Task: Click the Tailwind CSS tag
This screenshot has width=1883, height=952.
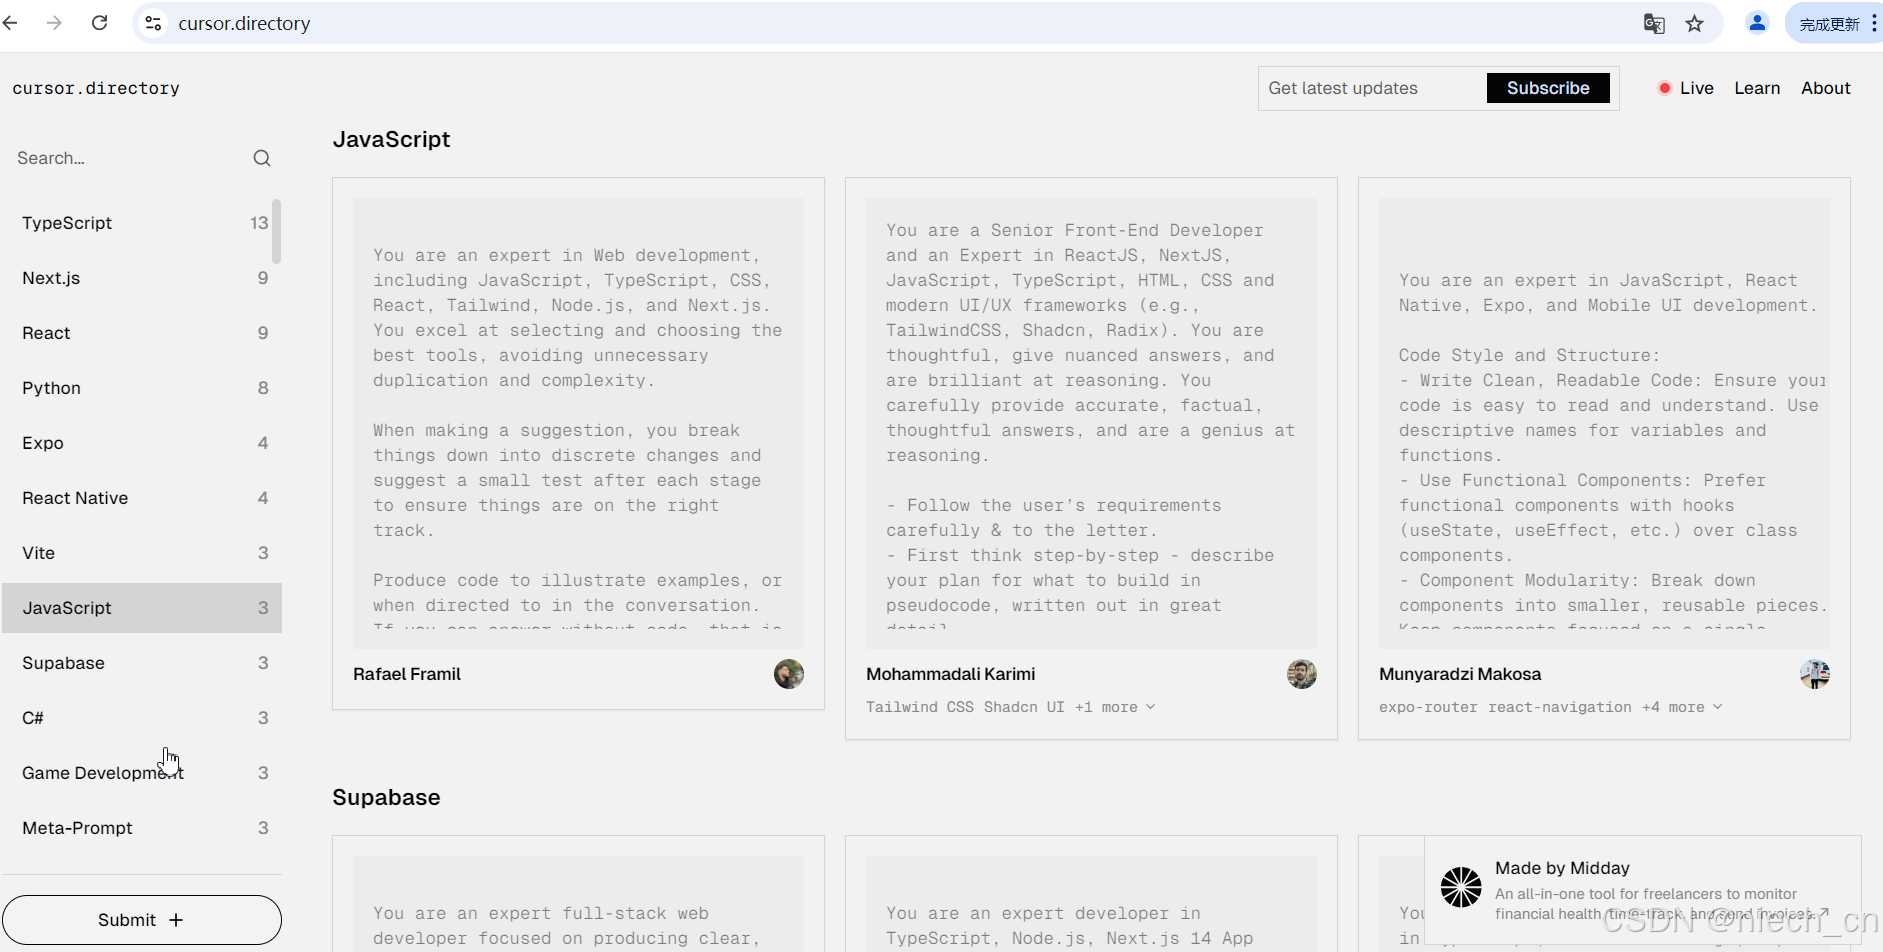Action: (x=920, y=707)
